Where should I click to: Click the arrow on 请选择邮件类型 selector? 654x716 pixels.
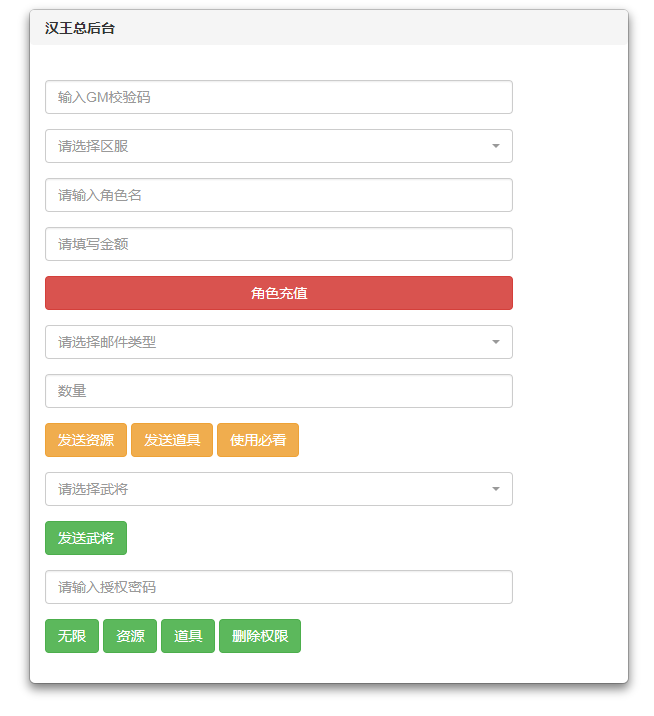(x=495, y=342)
